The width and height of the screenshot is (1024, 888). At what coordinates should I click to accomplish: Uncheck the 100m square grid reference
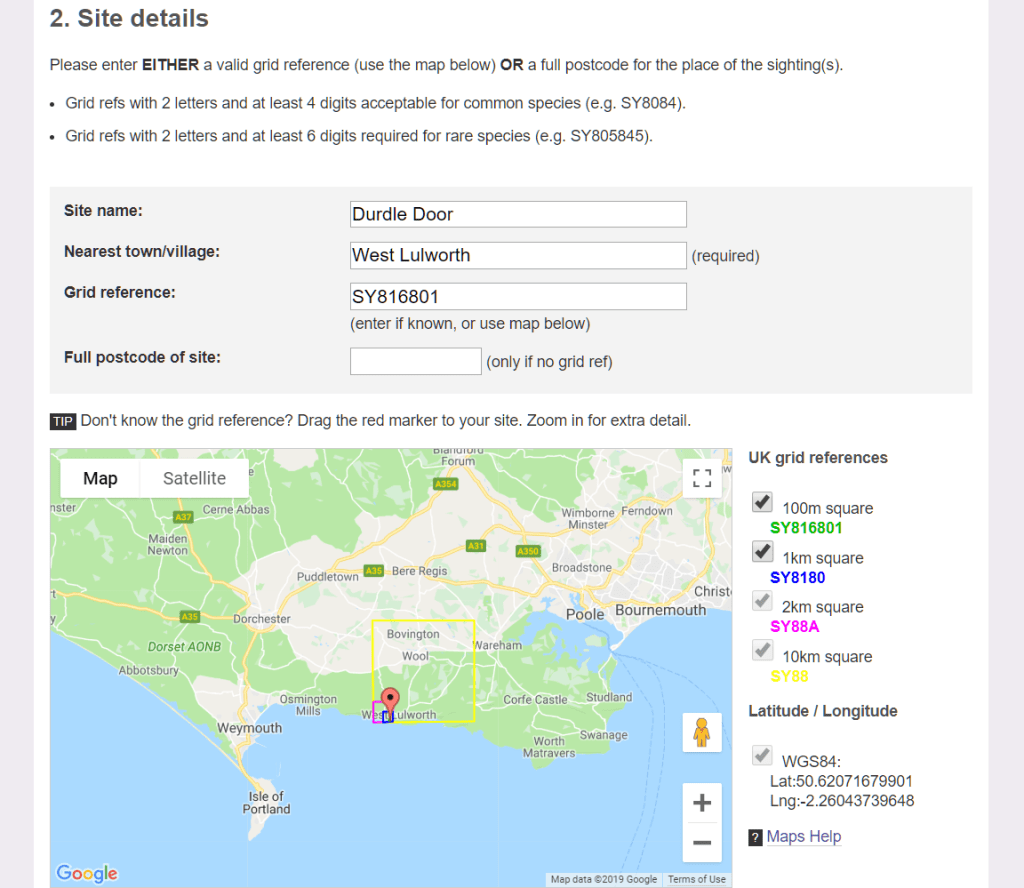click(763, 502)
